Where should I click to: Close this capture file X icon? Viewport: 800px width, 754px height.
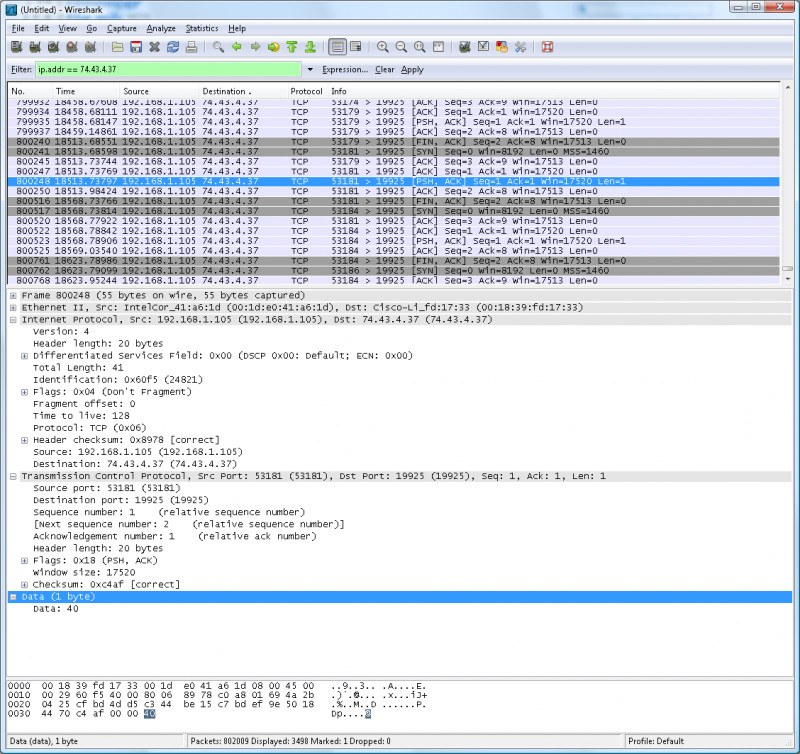click(155, 47)
